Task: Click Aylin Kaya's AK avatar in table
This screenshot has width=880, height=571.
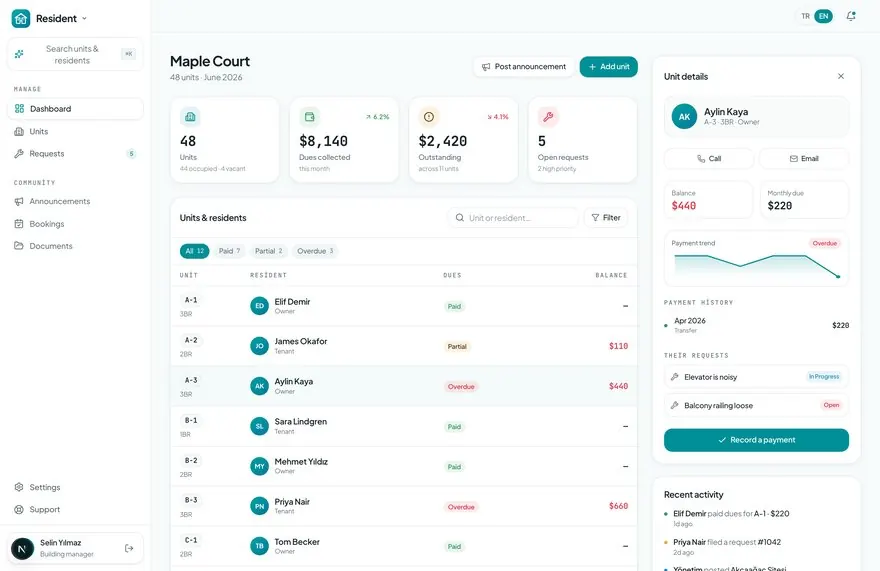Action: click(x=259, y=386)
